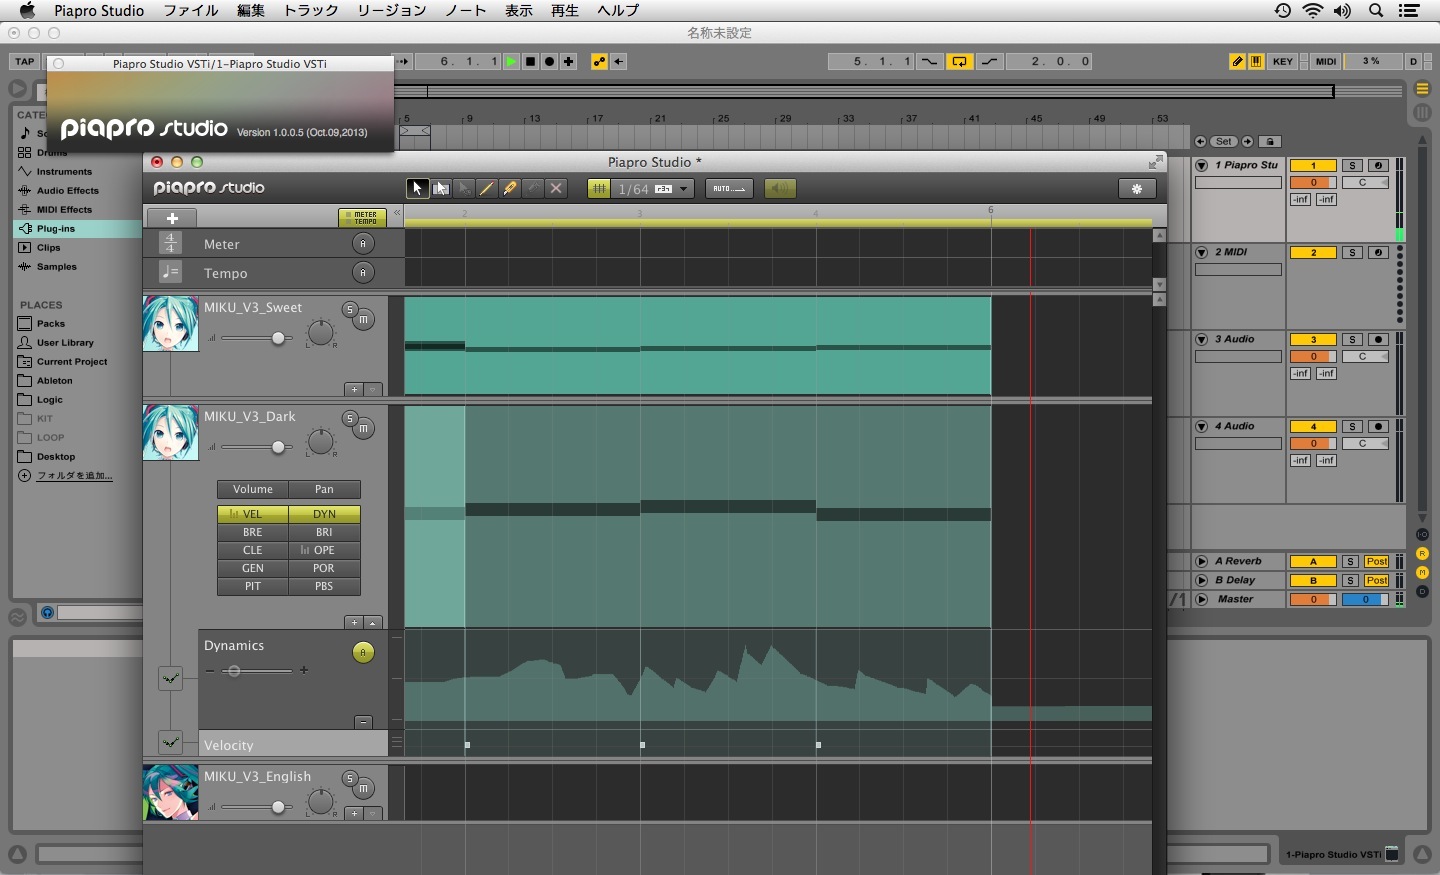Adjust the Dynamics lane zoom slider
1440x875 pixels.
pos(258,671)
